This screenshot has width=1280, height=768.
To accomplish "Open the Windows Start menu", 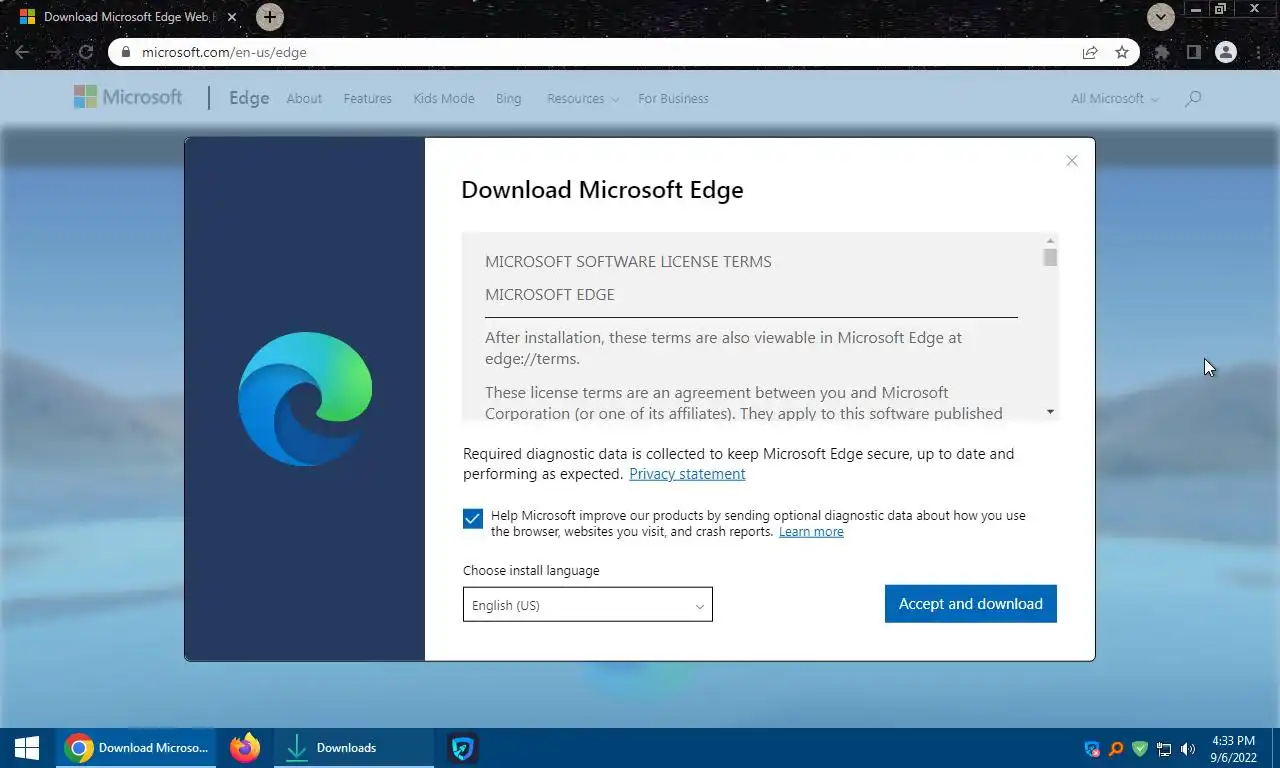I will click(x=27, y=748).
